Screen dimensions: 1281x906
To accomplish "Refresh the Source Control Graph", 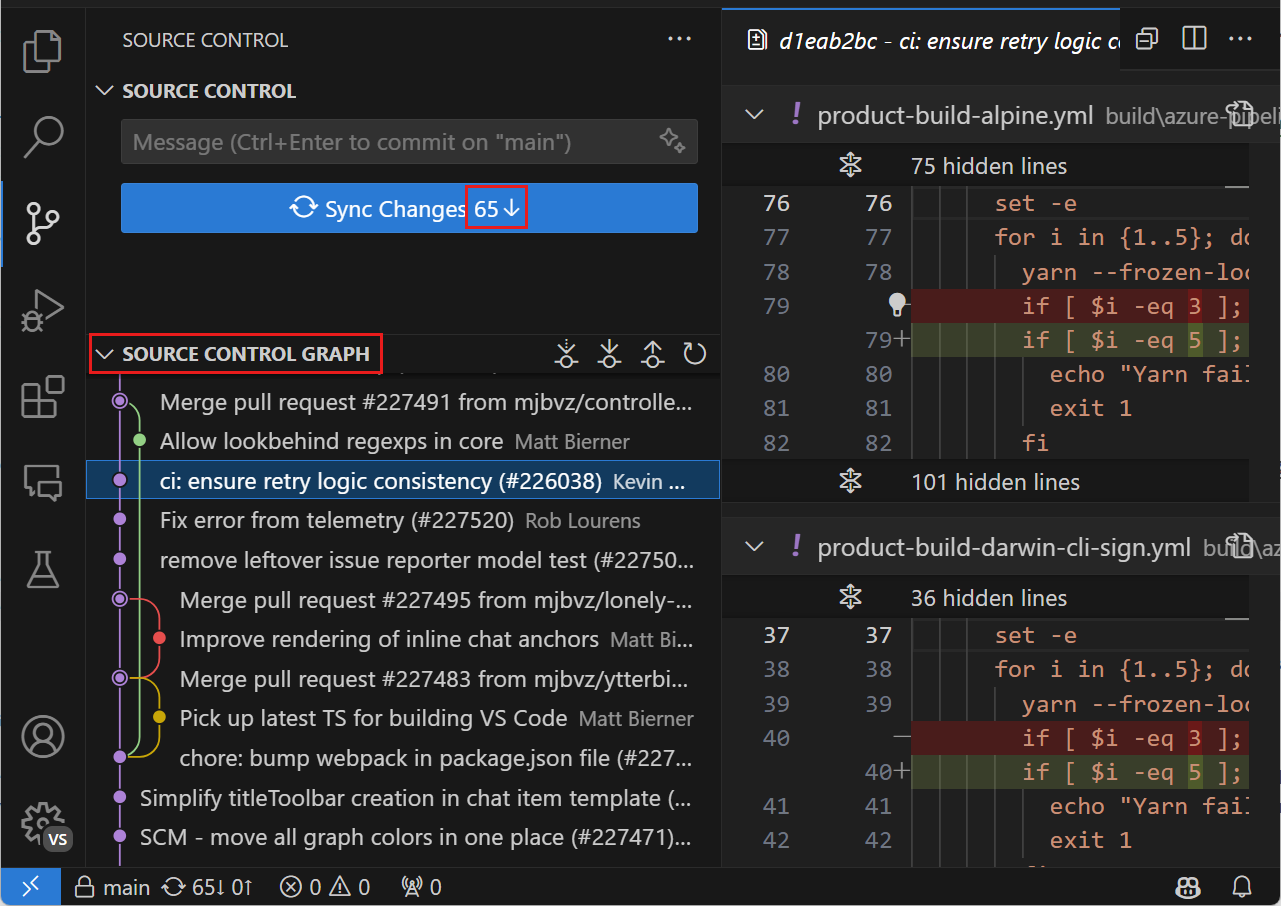I will coord(695,353).
